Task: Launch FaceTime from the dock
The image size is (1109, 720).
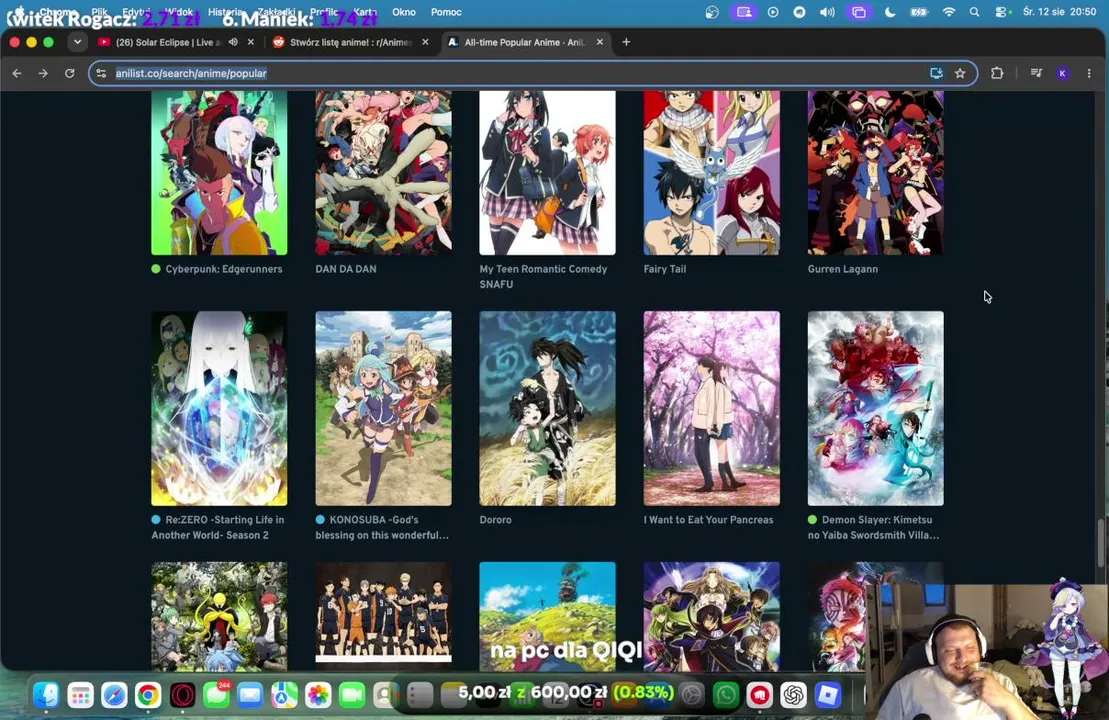Action: coord(352,695)
